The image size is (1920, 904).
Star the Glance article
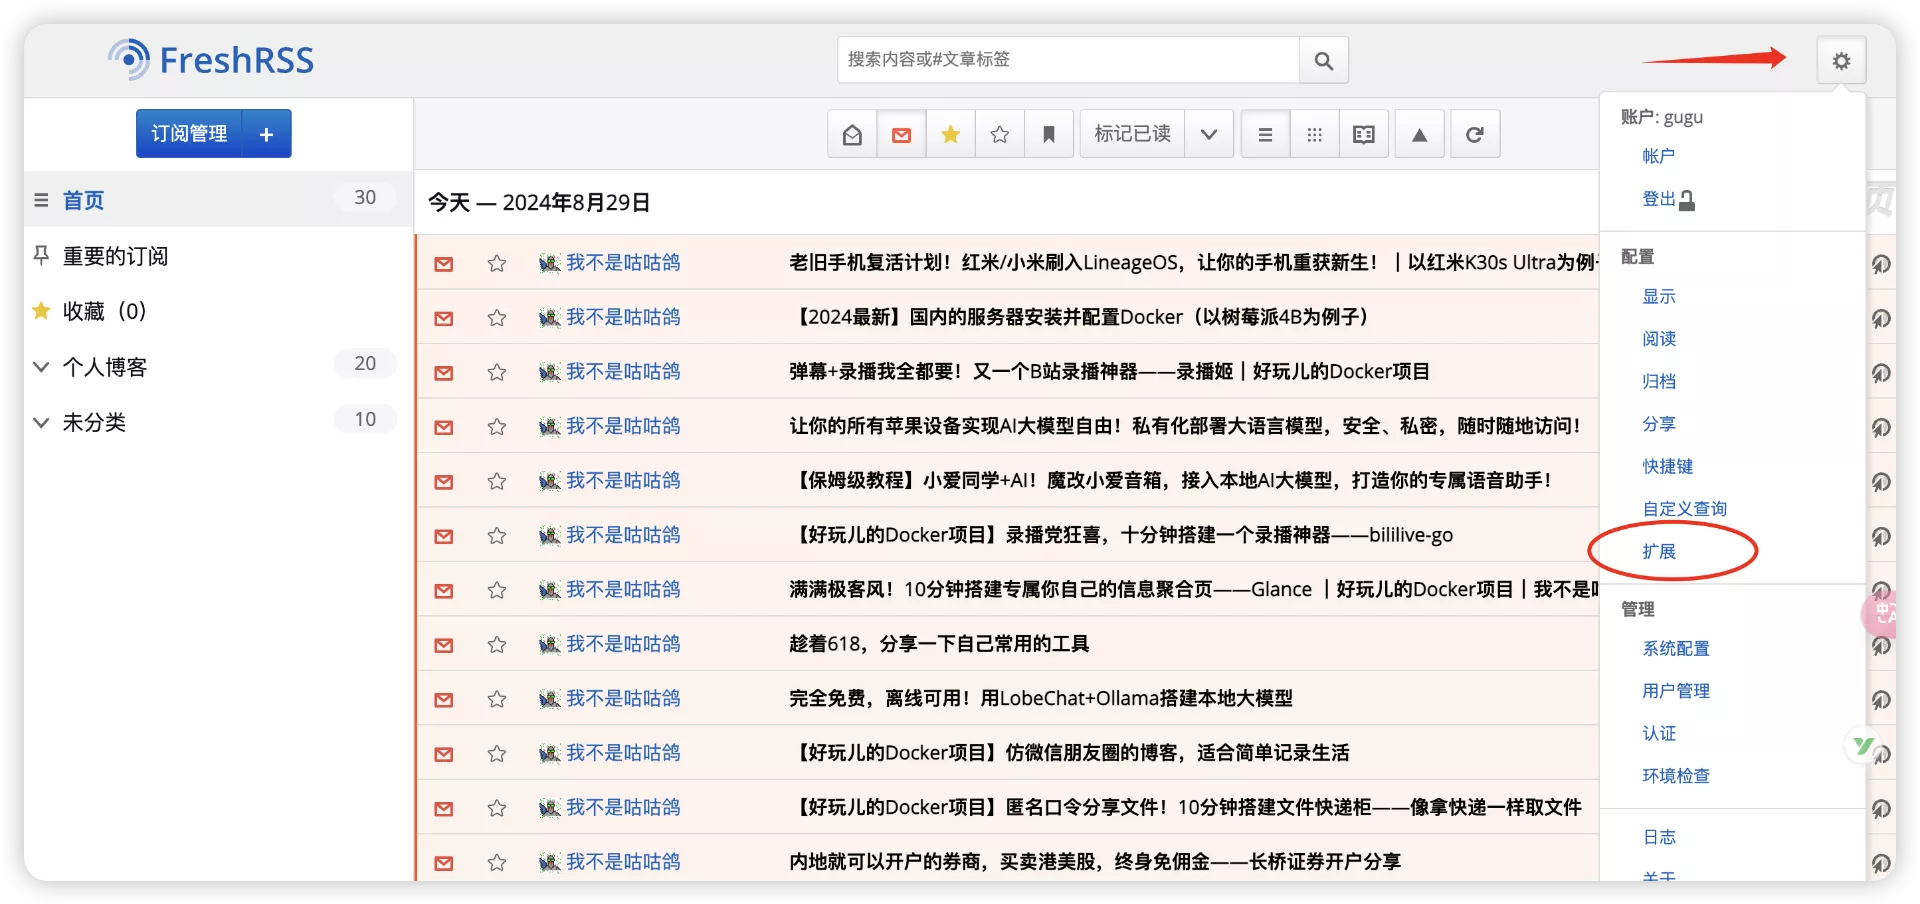tap(496, 590)
